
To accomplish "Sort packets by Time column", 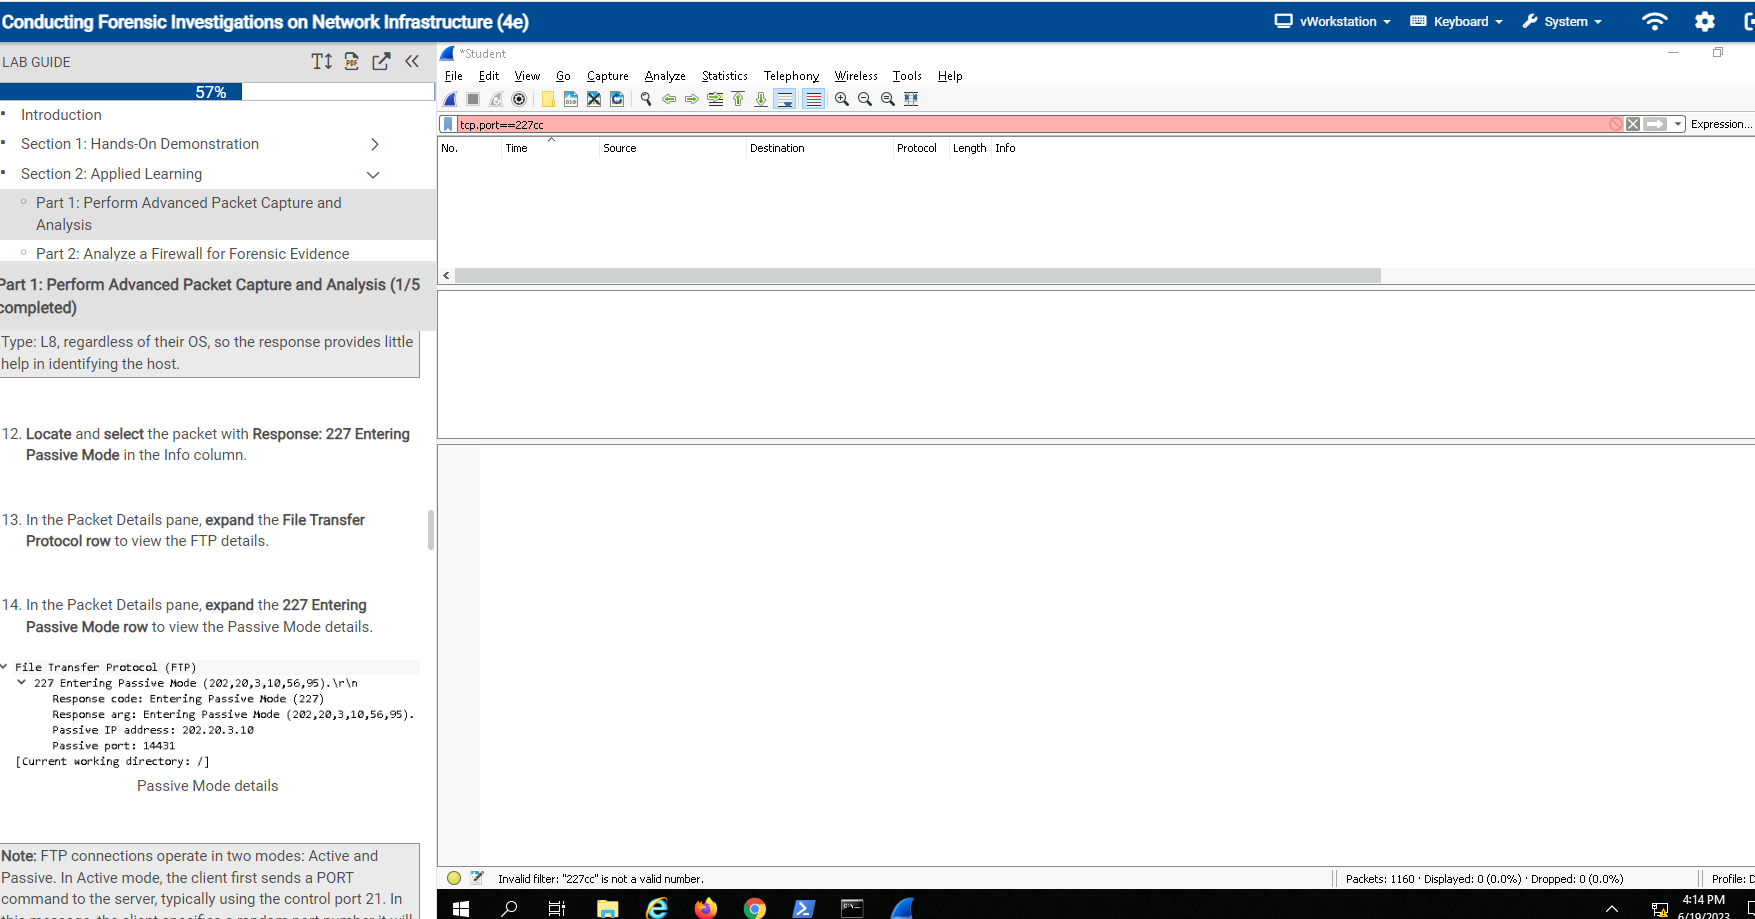I will 551,148.
